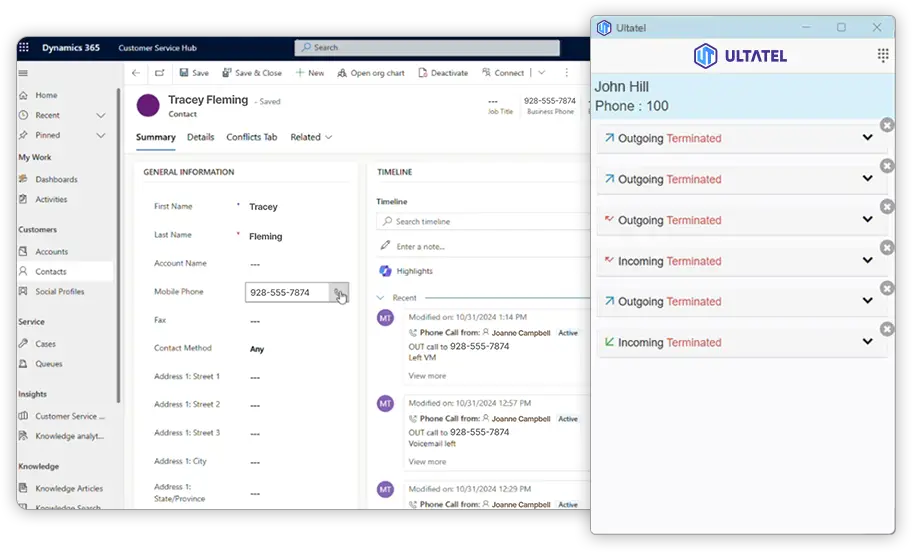The image size is (912, 552).
Task: Open Cases in the Service section
Action: click(x=46, y=344)
